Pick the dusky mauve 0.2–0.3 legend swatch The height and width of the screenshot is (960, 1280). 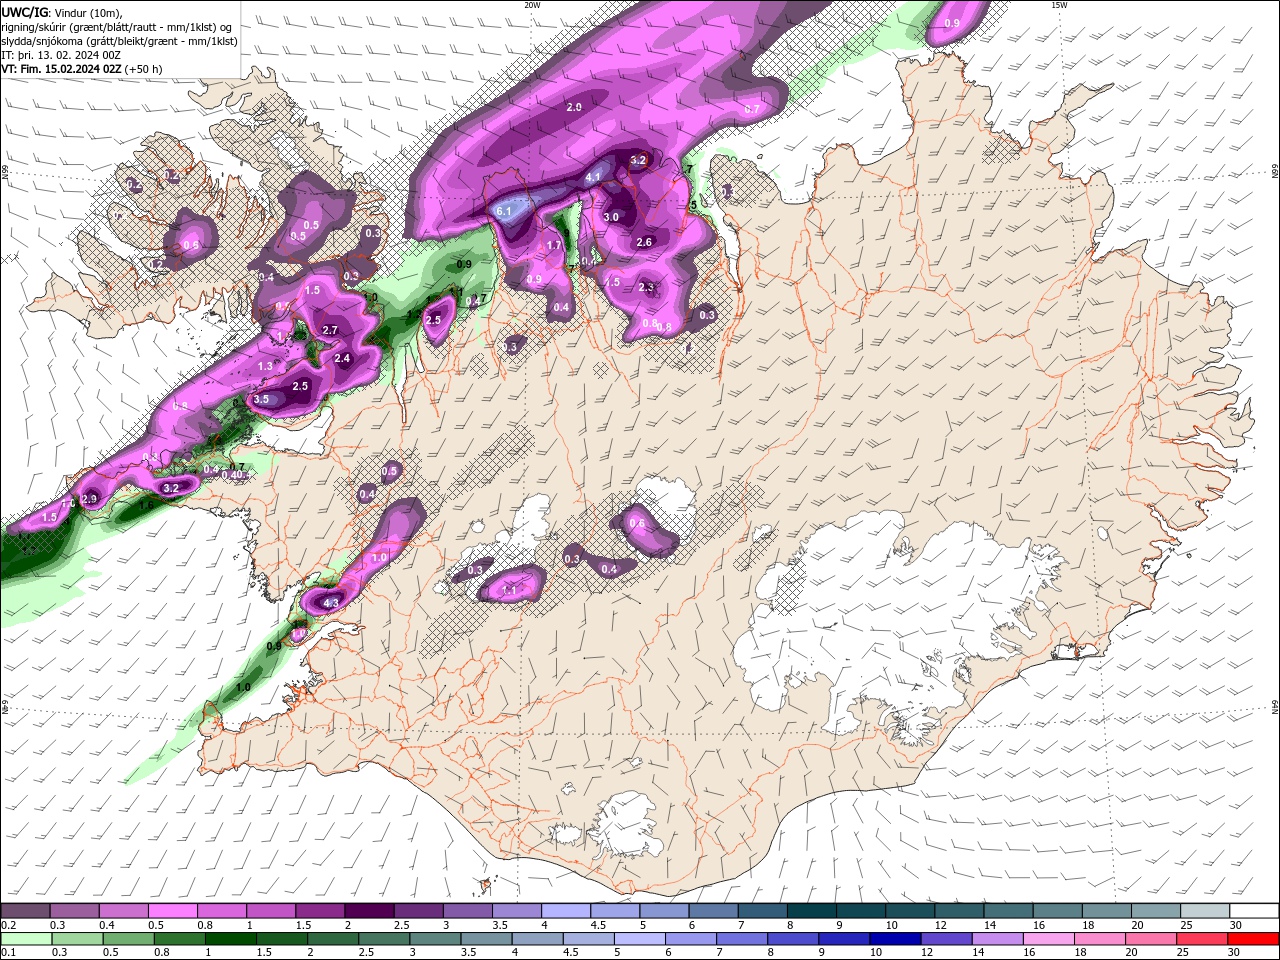26,911
